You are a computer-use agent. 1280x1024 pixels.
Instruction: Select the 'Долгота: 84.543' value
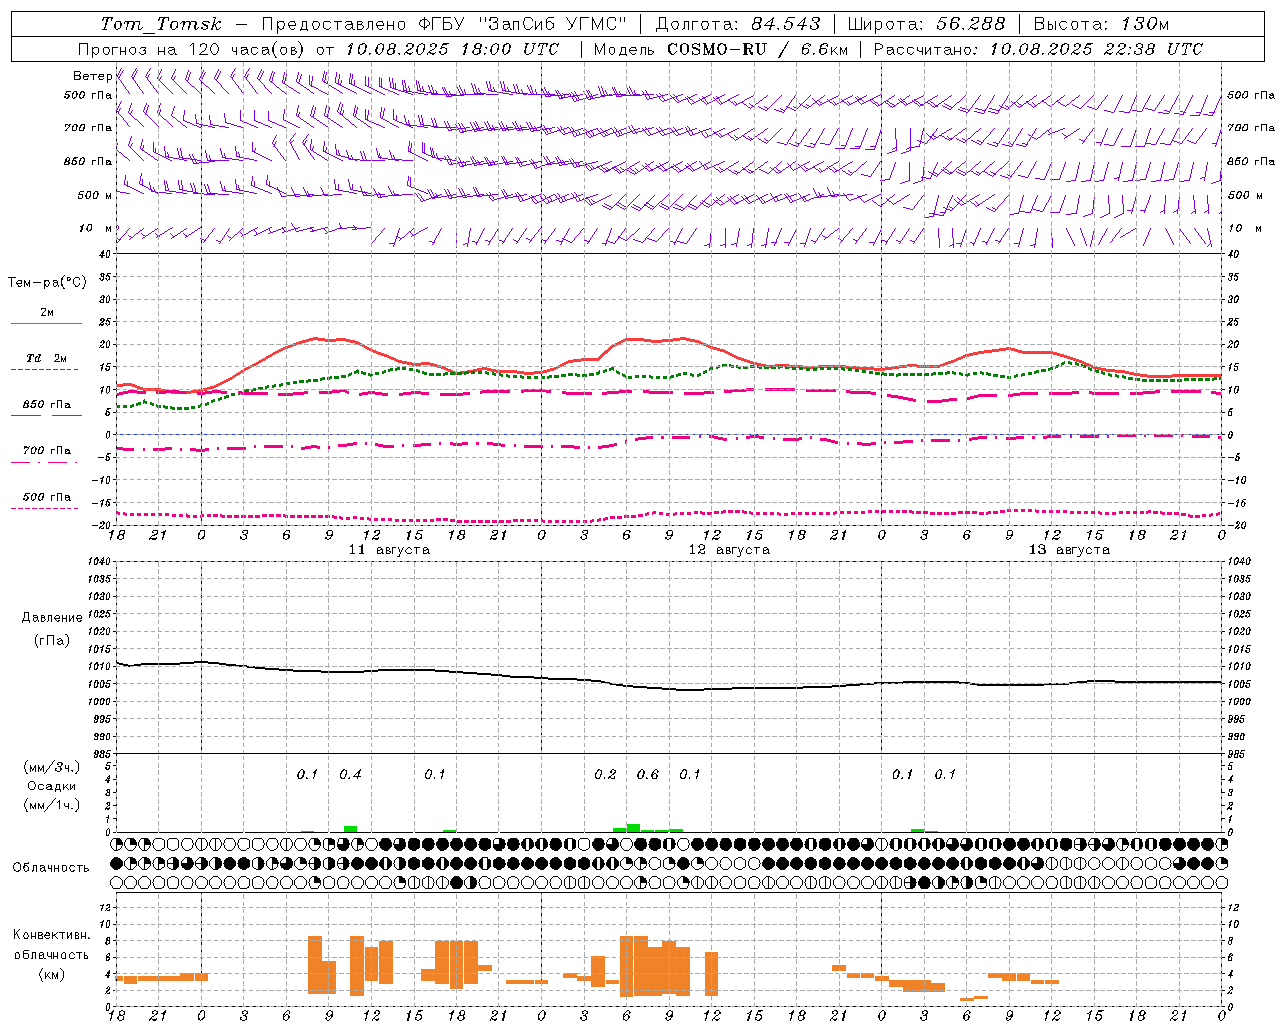tap(738, 24)
